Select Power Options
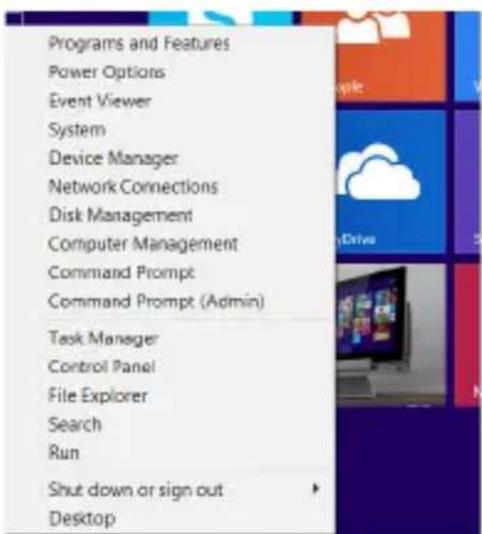The width and height of the screenshot is (482, 534). (x=107, y=72)
